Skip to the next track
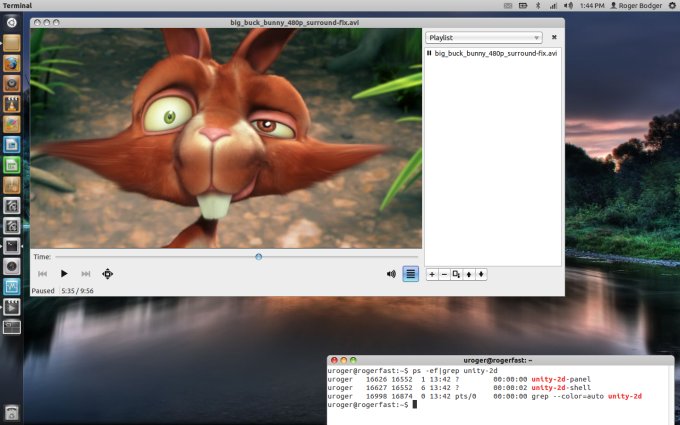The height and width of the screenshot is (425, 680). click(x=86, y=274)
